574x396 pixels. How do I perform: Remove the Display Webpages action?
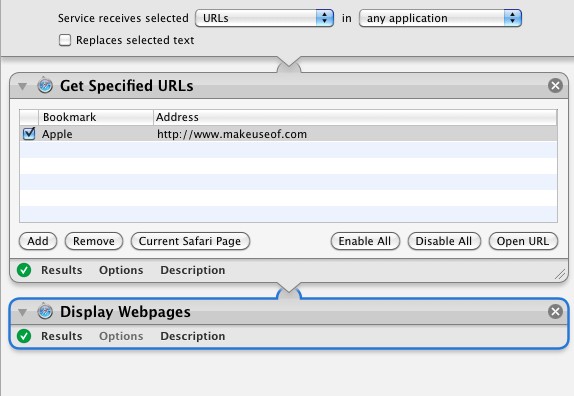coord(555,312)
